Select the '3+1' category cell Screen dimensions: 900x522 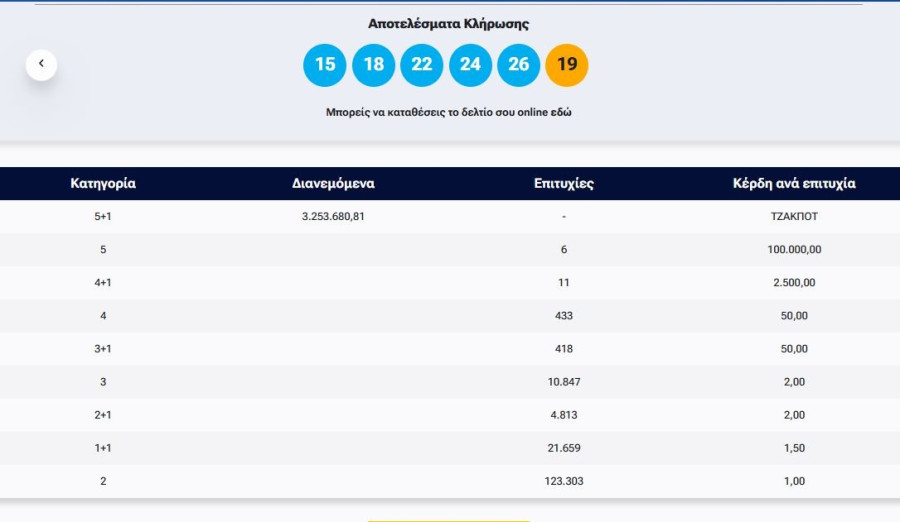click(x=103, y=349)
